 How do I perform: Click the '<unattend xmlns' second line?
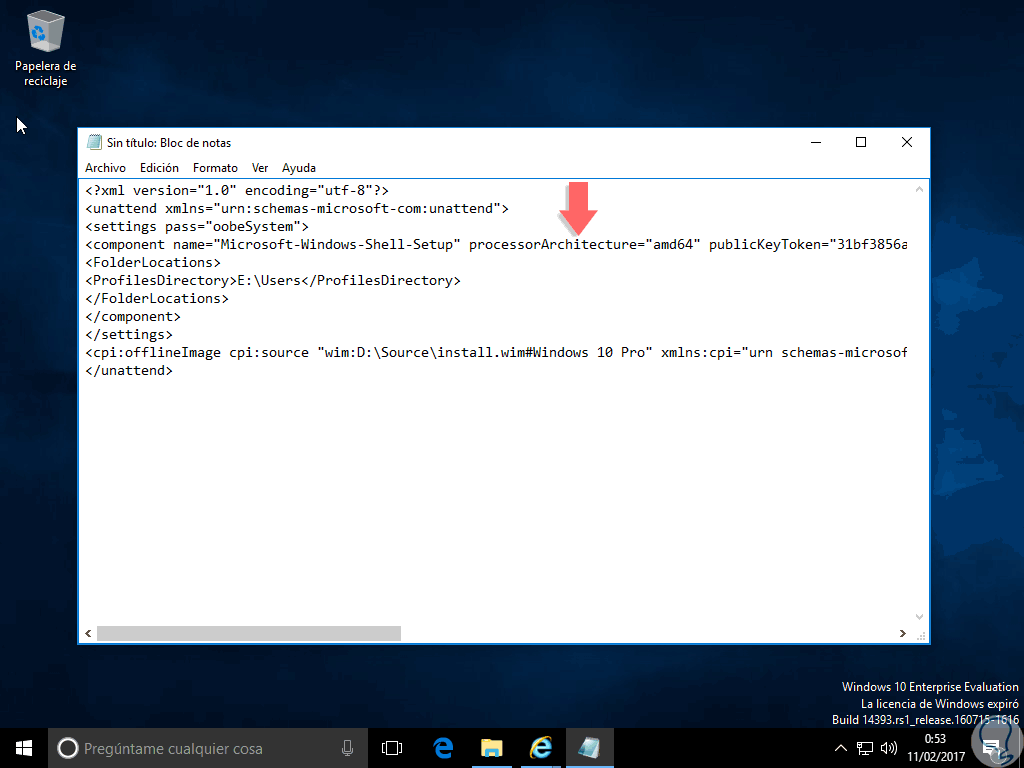(x=296, y=208)
